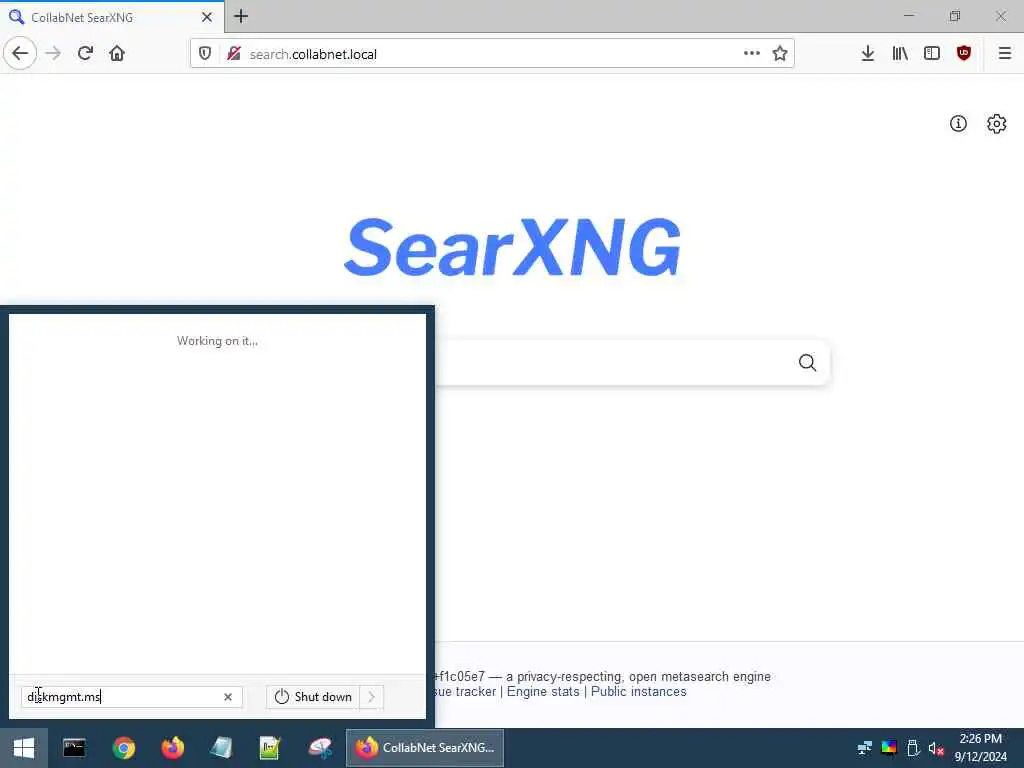This screenshot has width=1024, height=768.
Task: Launch Firefox pinned taskbar icon
Action: coord(172,748)
